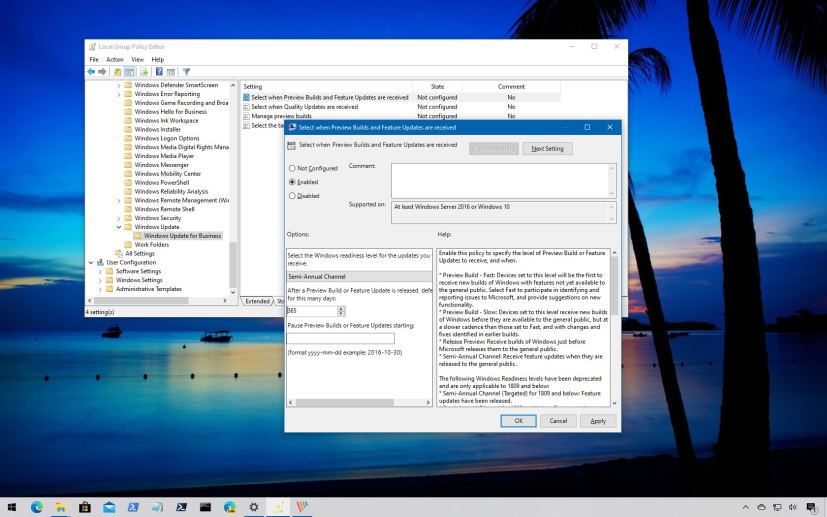This screenshot has width=827, height=517.
Task: Click the State column header
Action: (437, 87)
